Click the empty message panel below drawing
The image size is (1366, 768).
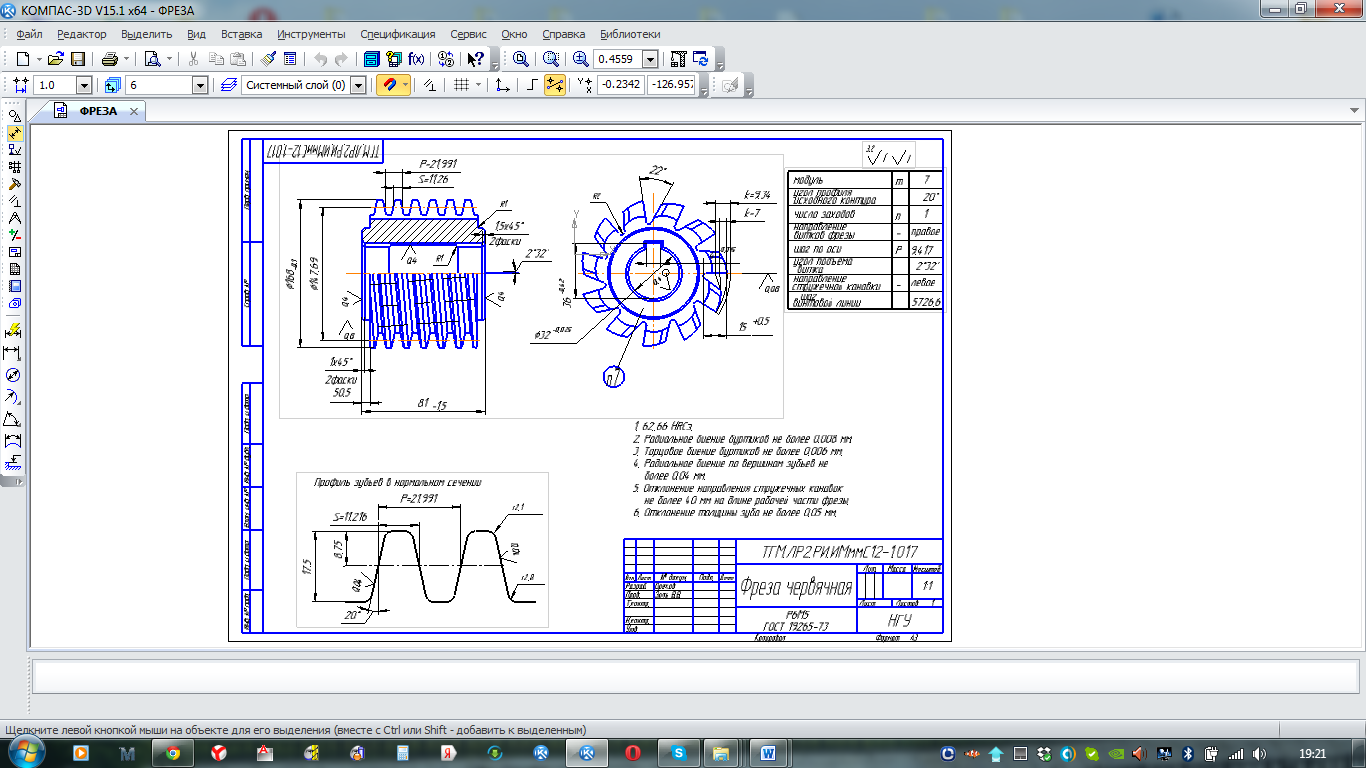click(695, 676)
